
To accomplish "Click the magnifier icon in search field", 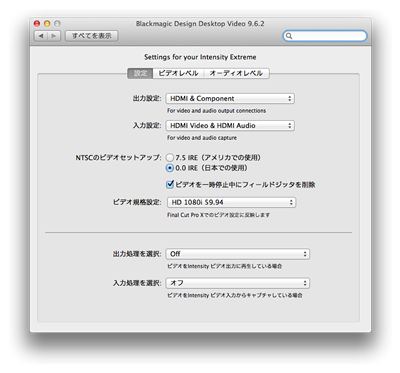I will click(289, 36).
